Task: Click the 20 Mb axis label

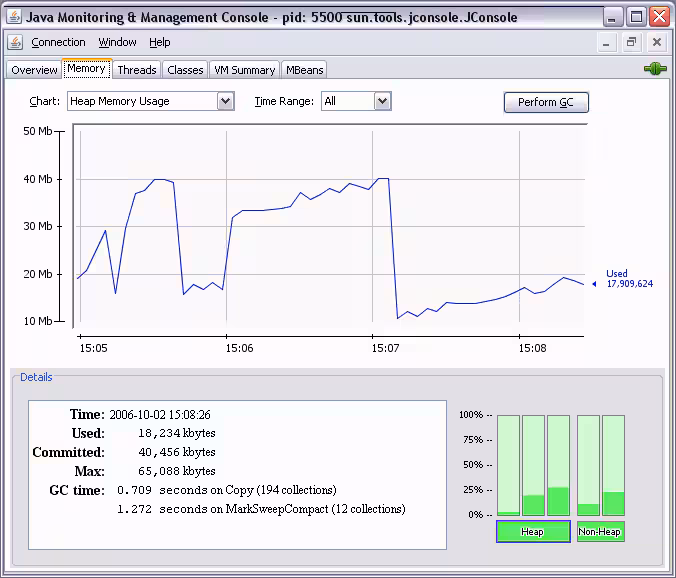Action: (x=38, y=274)
